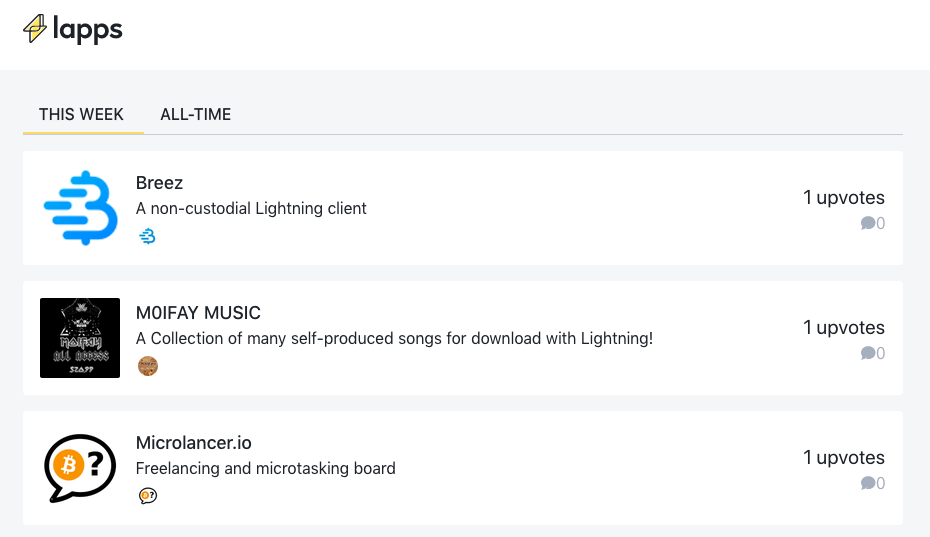Click the Freelancing and microtasking board description
Image resolution: width=930 pixels, height=537 pixels.
coord(266,468)
